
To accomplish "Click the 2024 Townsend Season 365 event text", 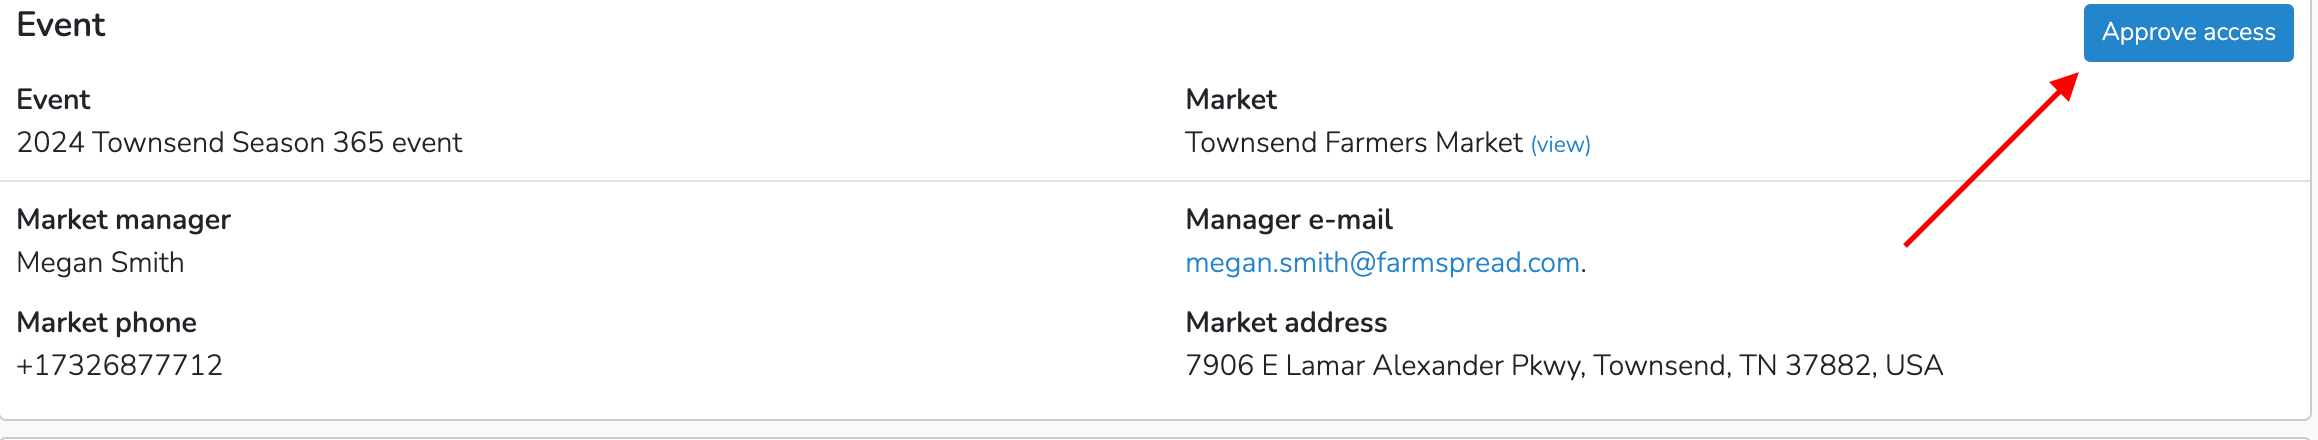I will [x=239, y=143].
